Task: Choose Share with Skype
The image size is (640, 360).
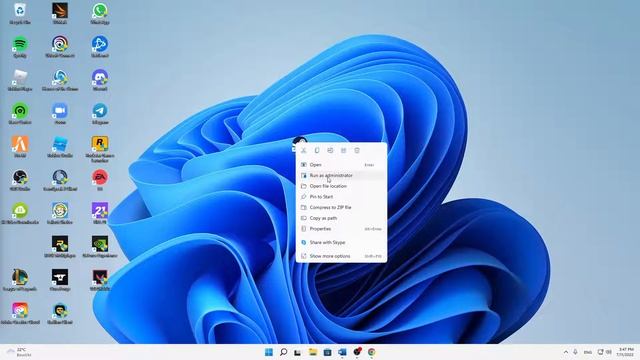Action: [341, 242]
